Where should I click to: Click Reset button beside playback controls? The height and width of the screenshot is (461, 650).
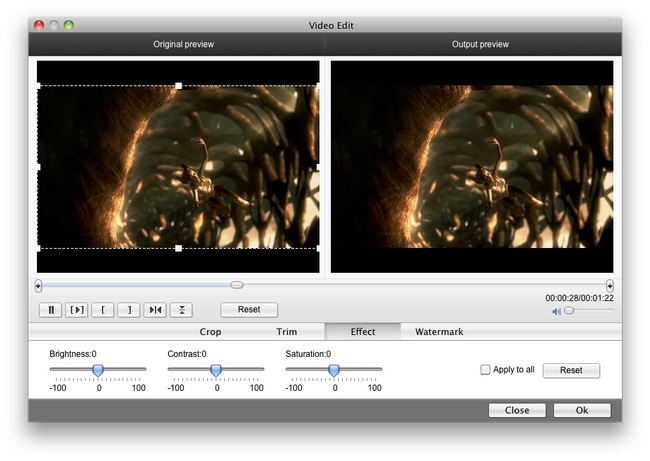click(249, 310)
